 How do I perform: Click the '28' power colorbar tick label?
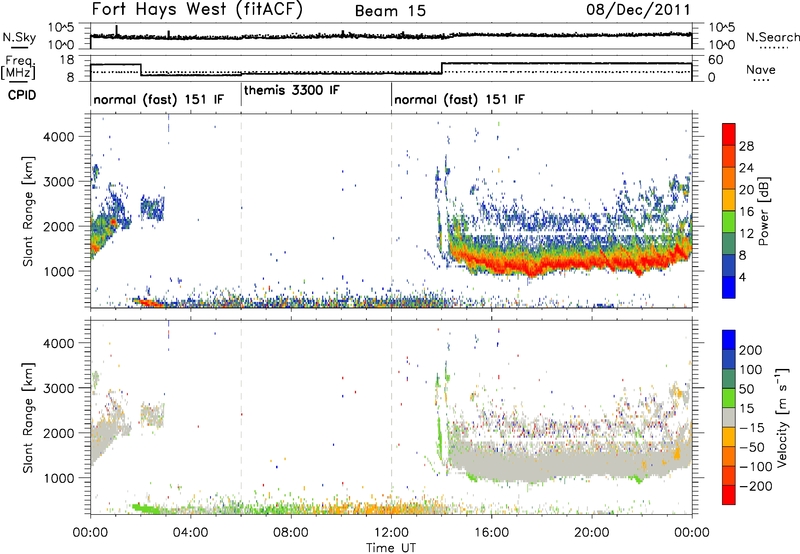pyautogui.click(x=746, y=146)
